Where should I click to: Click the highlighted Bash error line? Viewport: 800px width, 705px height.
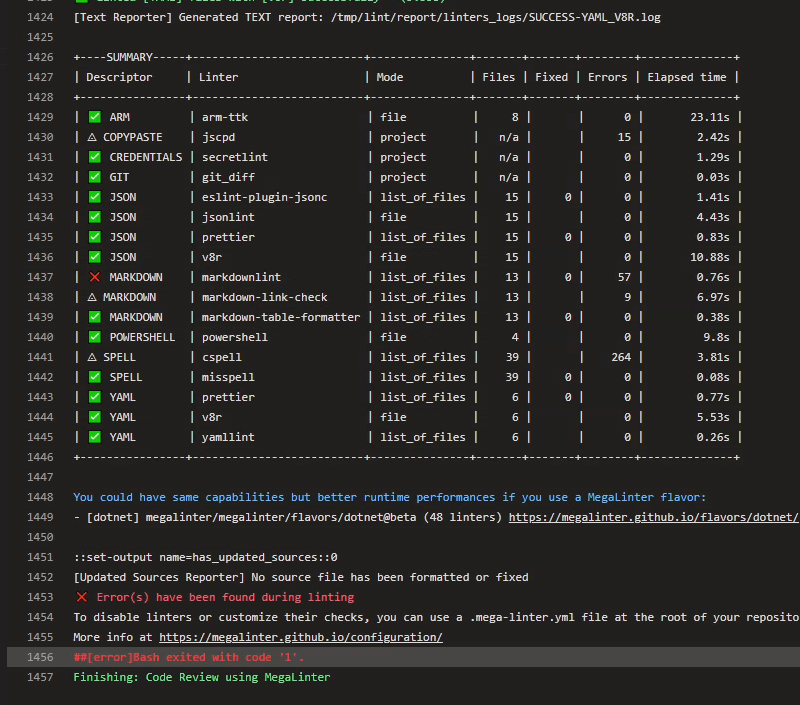click(x=185, y=657)
